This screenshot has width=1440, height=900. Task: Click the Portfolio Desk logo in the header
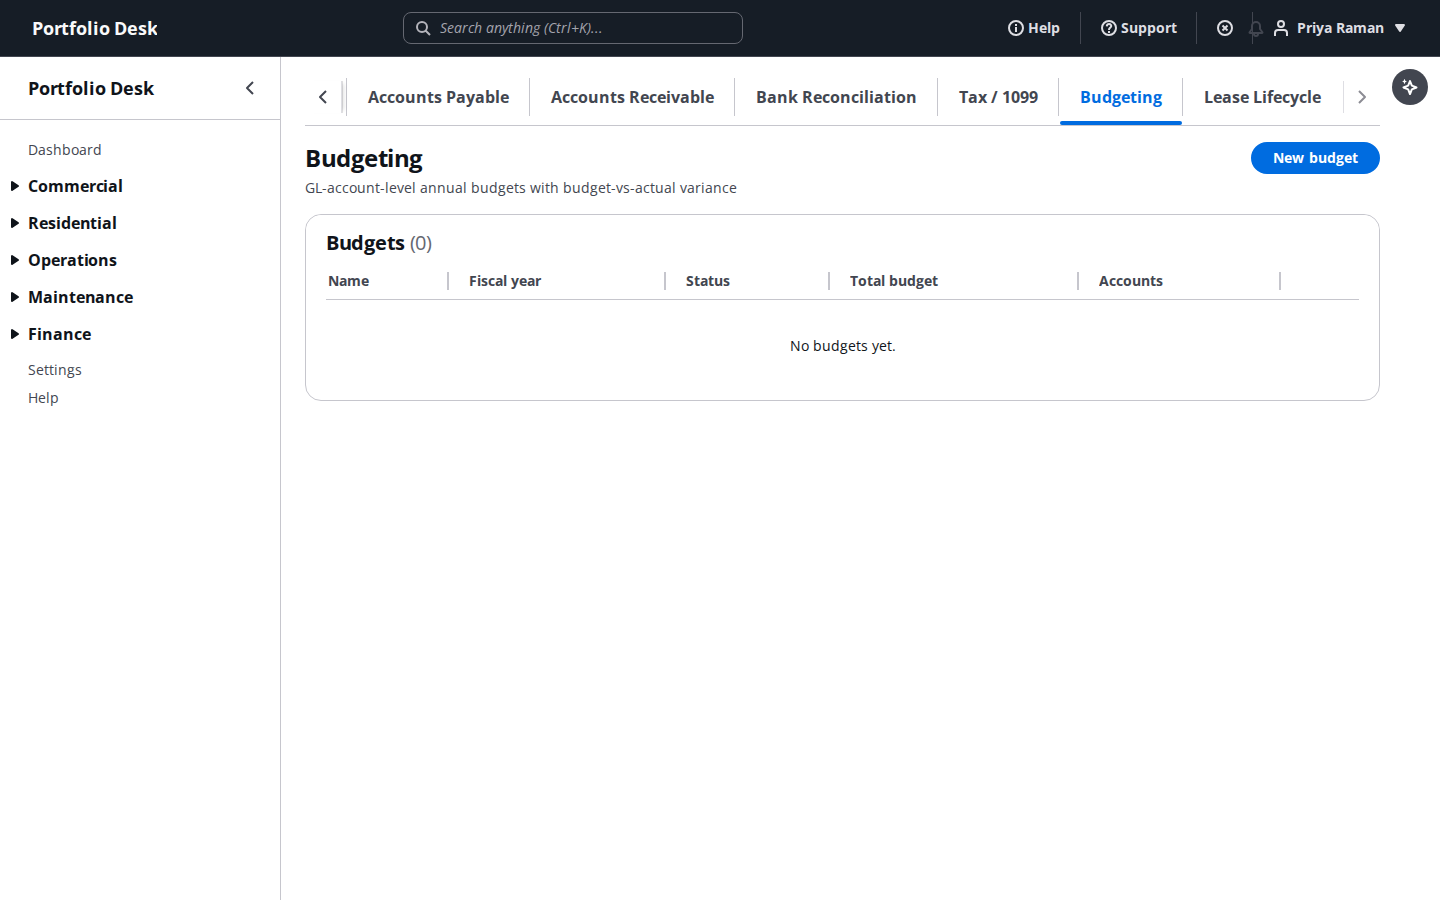[x=95, y=28]
